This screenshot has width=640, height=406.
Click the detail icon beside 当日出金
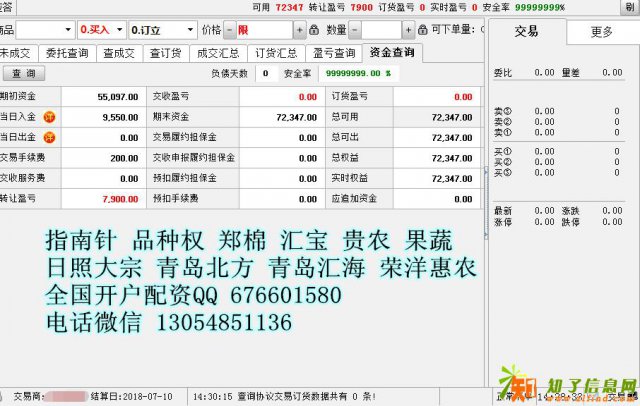48,138
